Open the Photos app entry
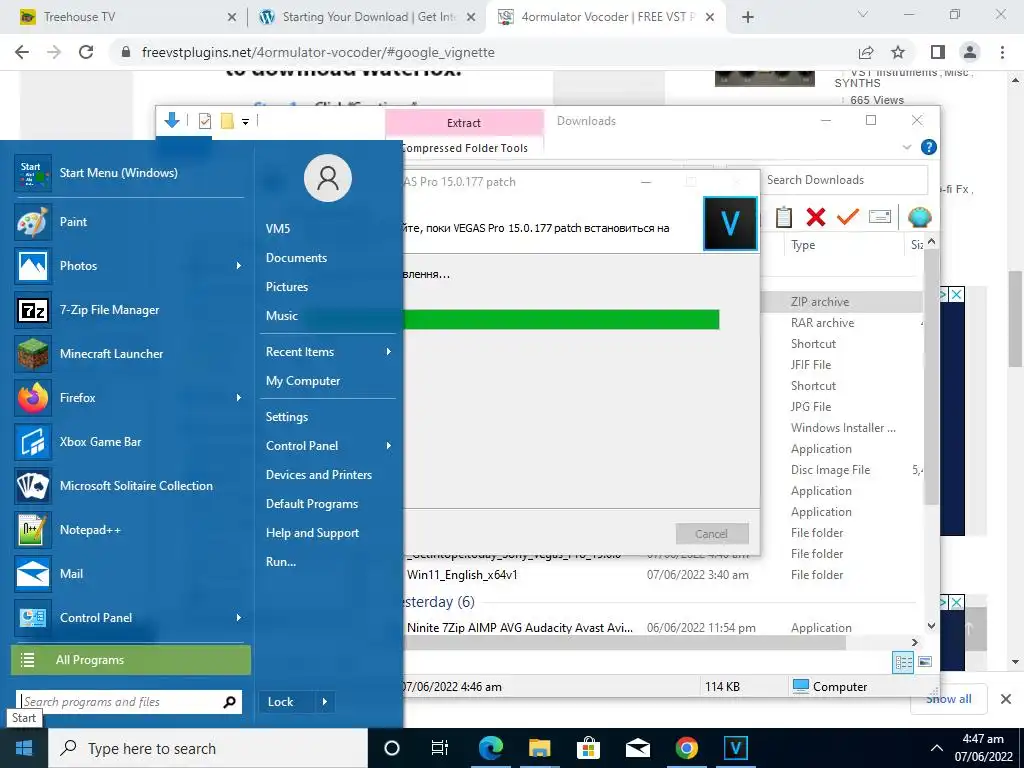 click(x=127, y=266)
